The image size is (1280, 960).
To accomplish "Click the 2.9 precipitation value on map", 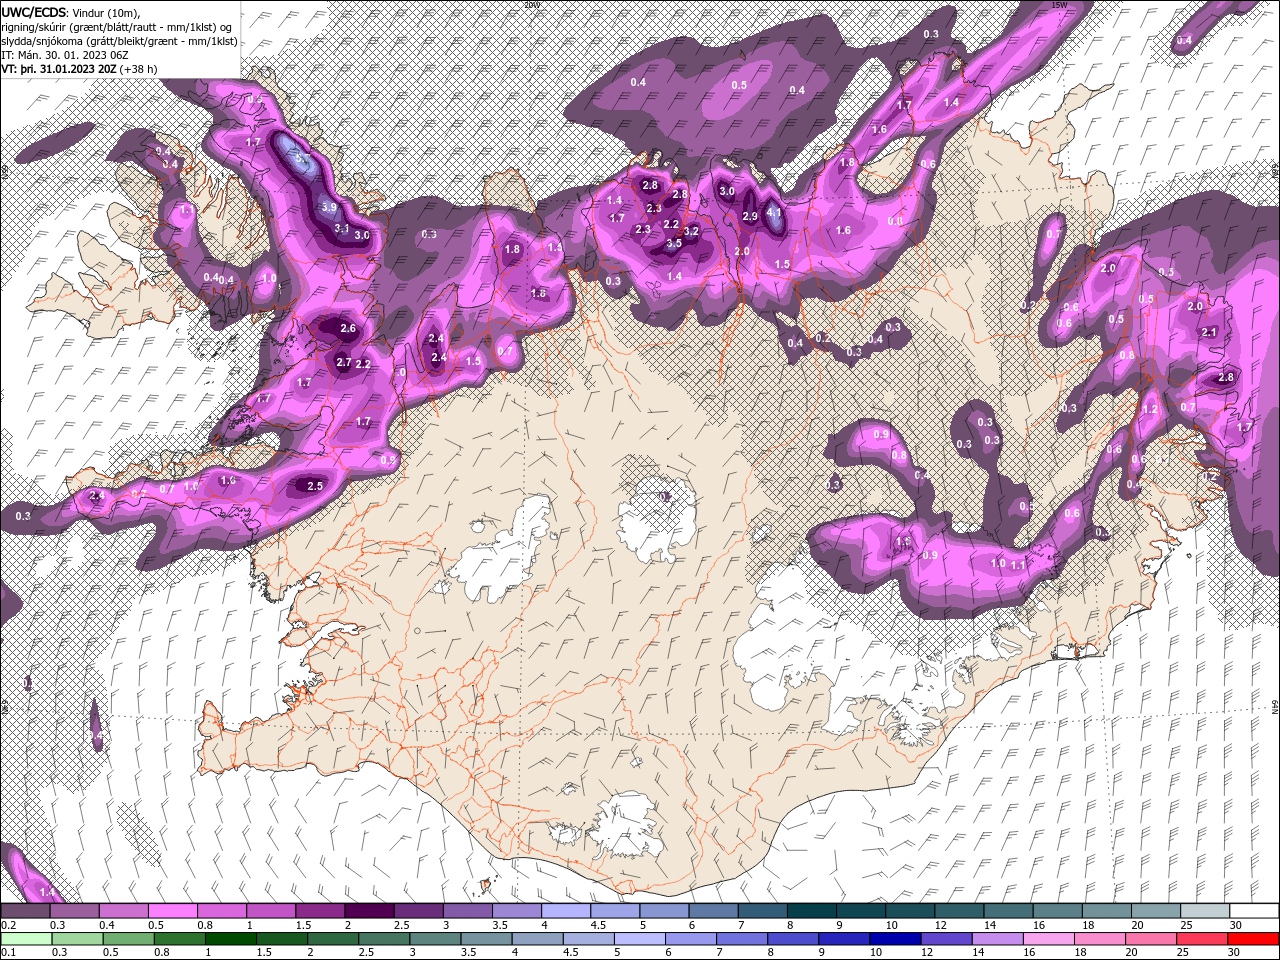I will point(750,217).
